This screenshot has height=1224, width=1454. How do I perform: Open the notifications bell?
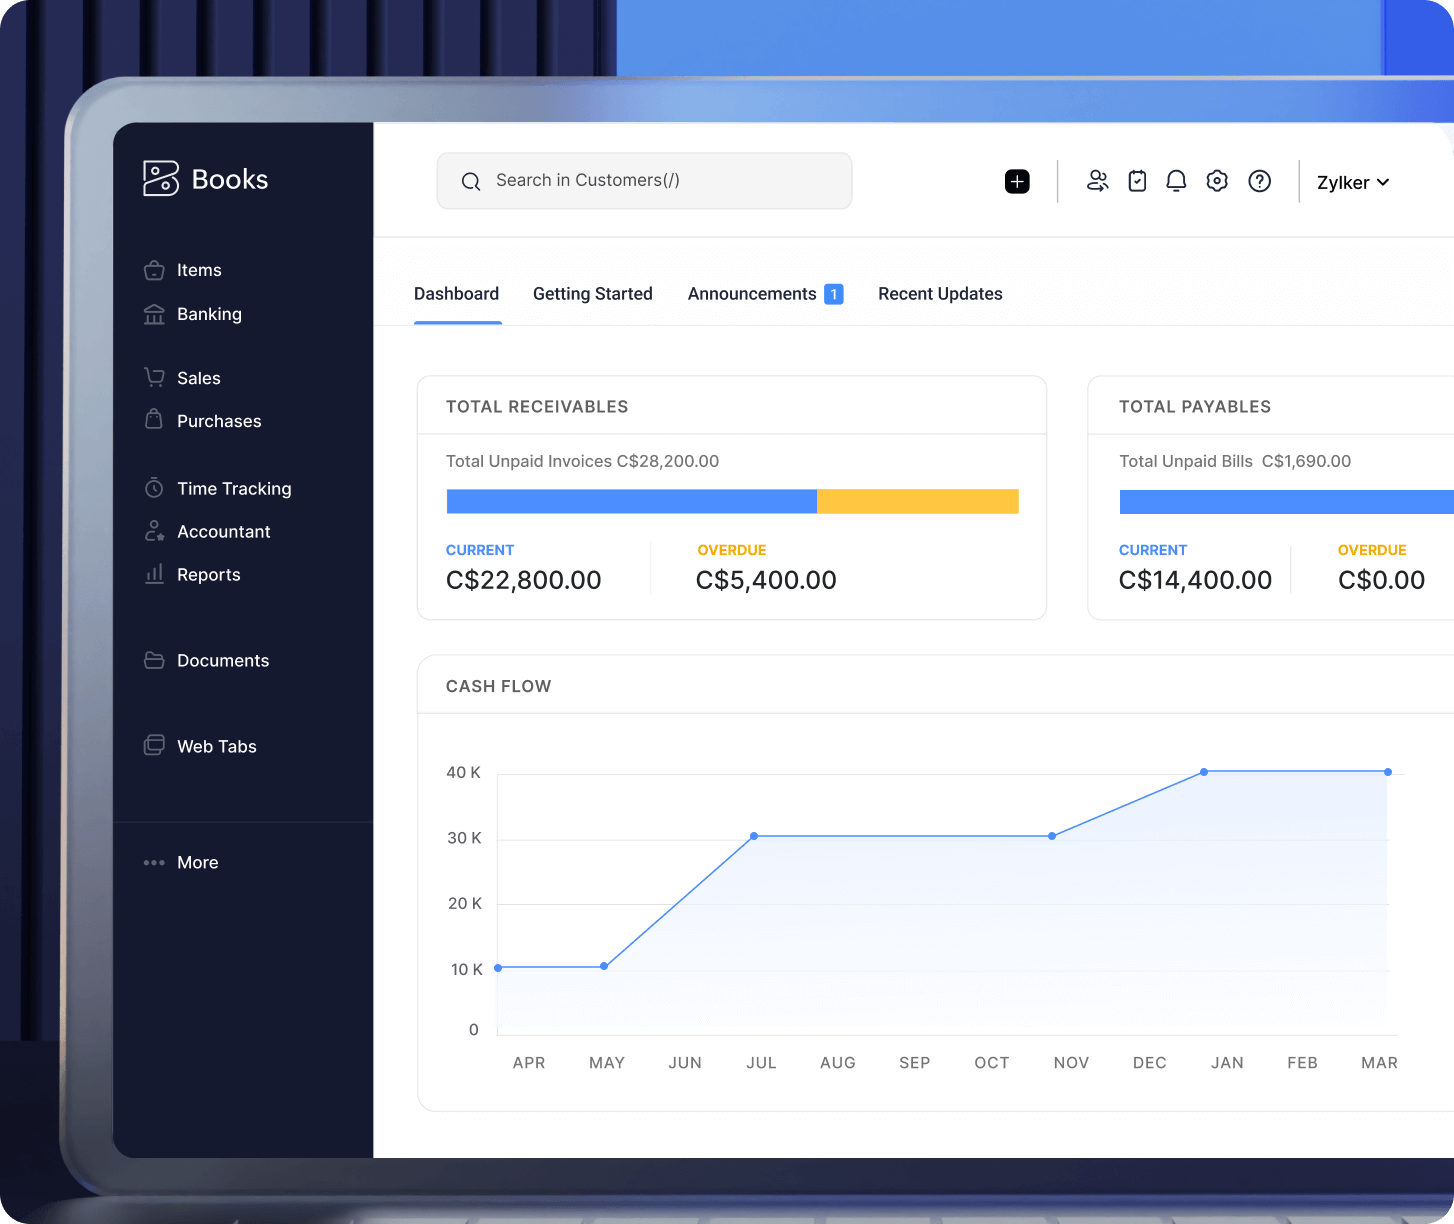coord(1176,181)
